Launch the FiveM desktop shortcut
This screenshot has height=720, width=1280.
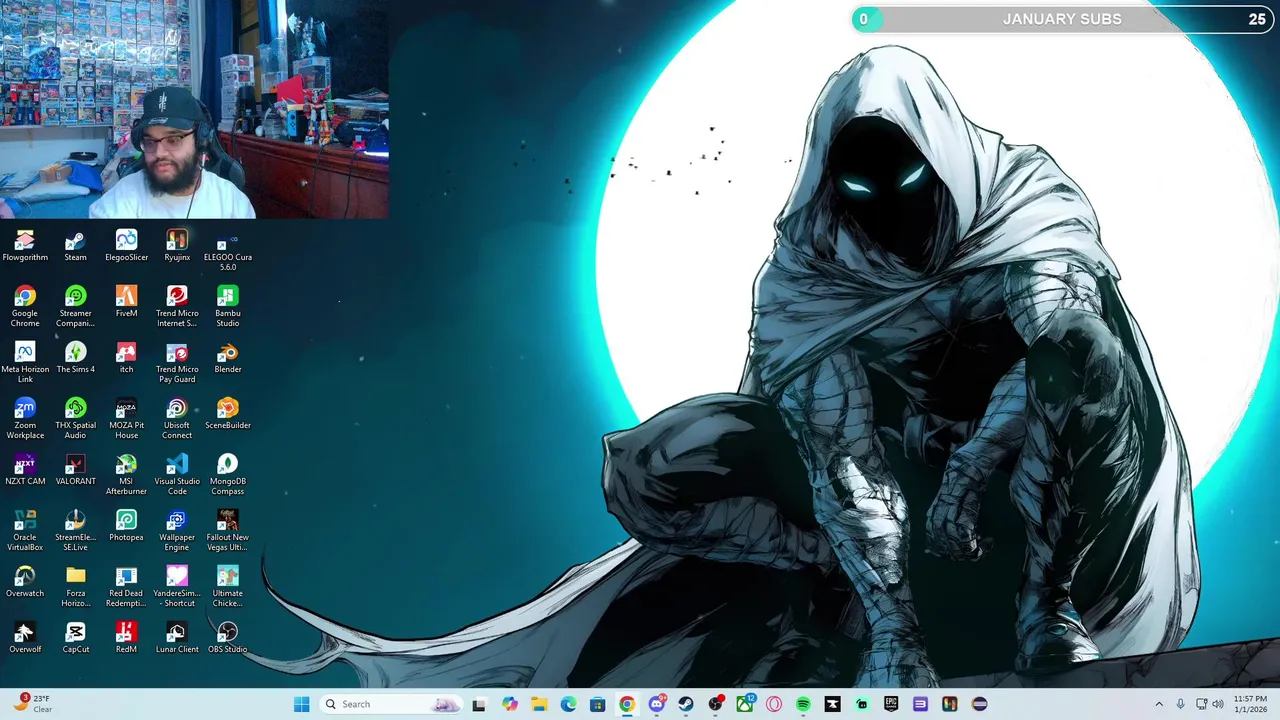[x=126, y=302]
